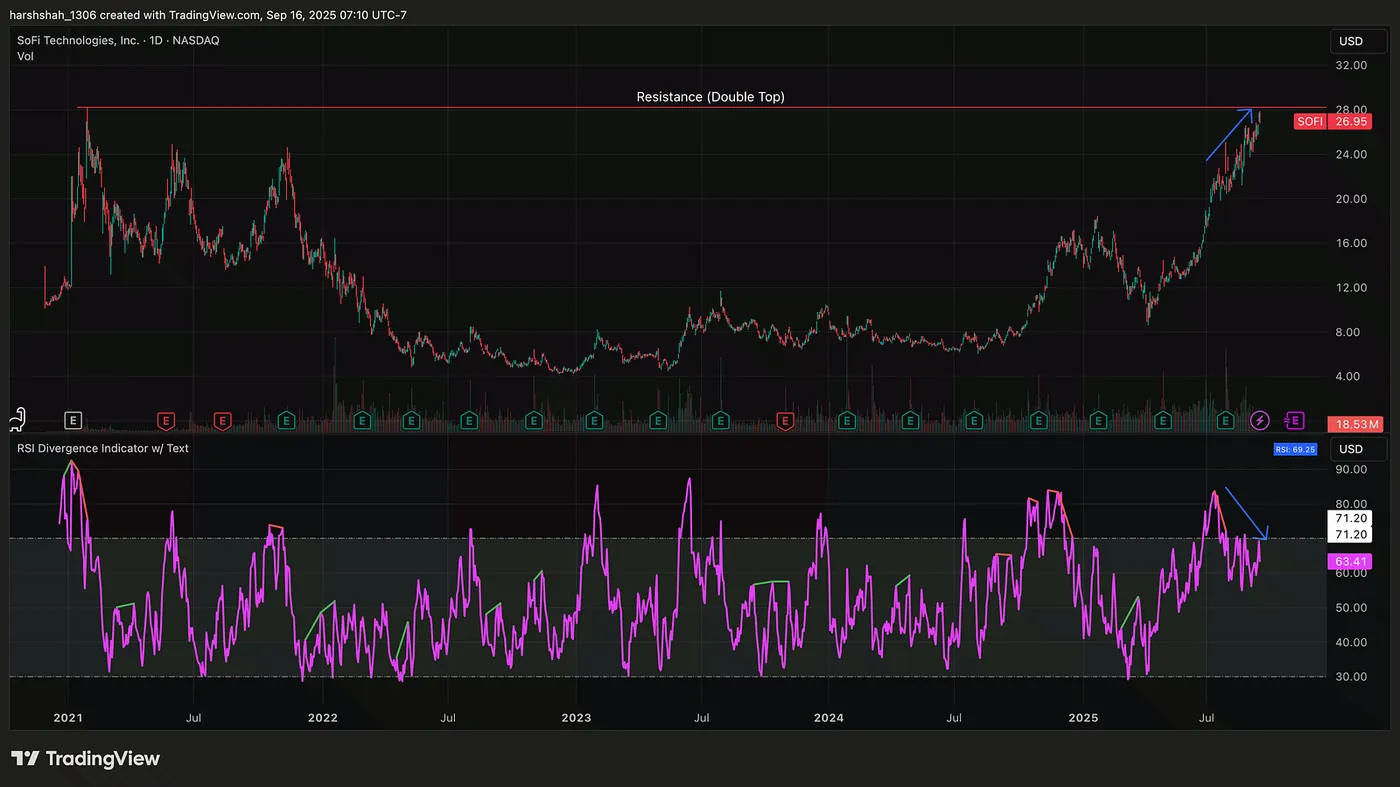Click the 2021 label on the time axis
The image size is (1400, 787).
[x=68, y=718]
